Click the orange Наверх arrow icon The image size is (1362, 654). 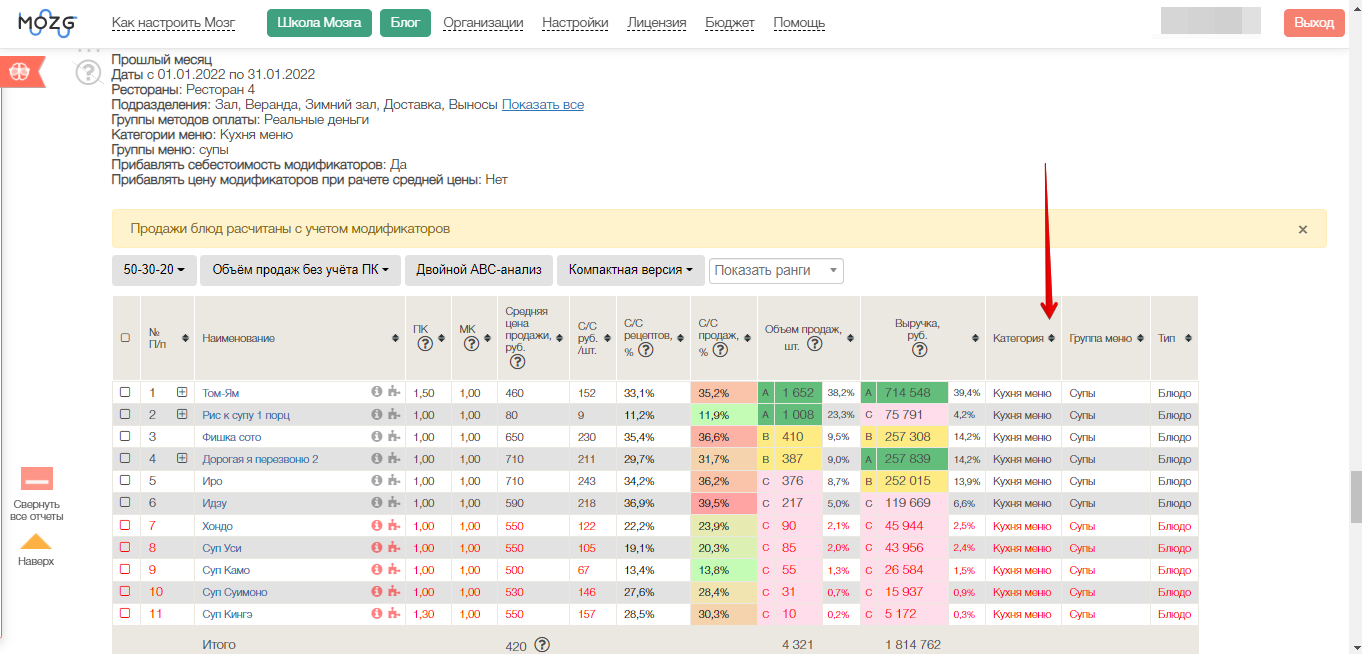pos(36,542)
